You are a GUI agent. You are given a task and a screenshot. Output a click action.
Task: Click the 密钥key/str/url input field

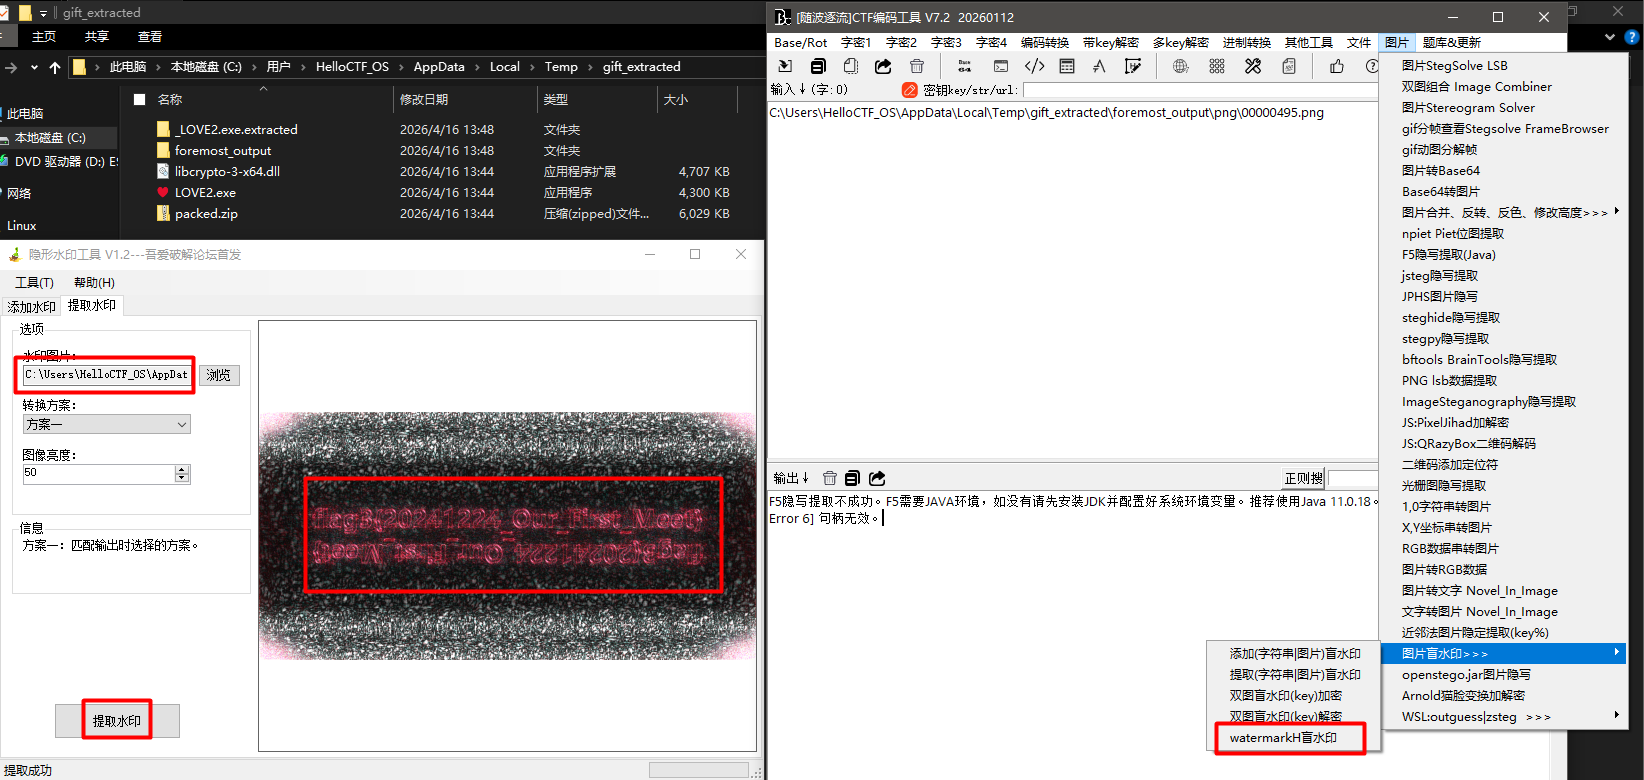(x=1200, y=90)
